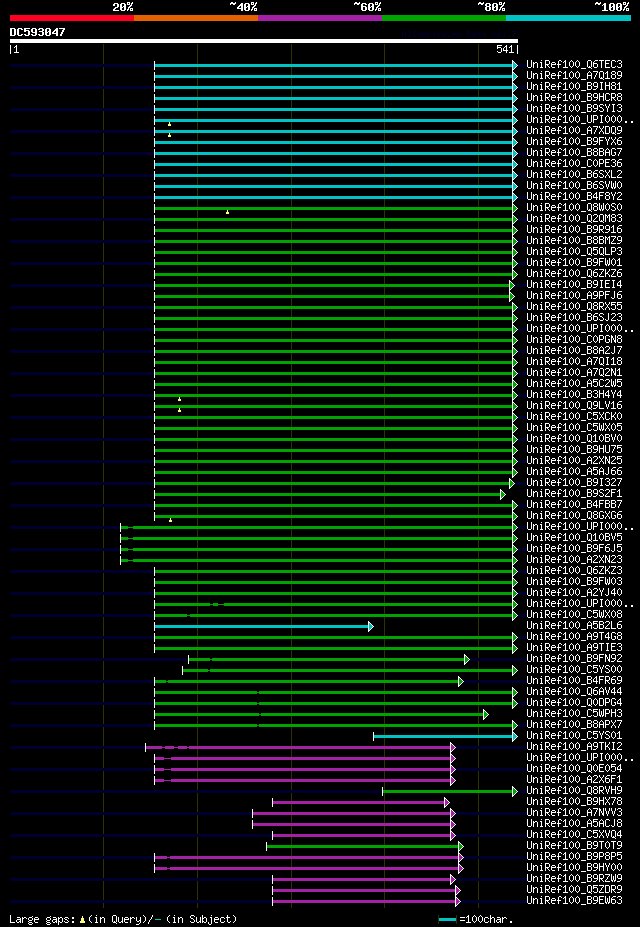Viewport: 640px width, 927px height.
Task: Select hit label UniRef100_A9TKI2
Action: click(574, 747)
